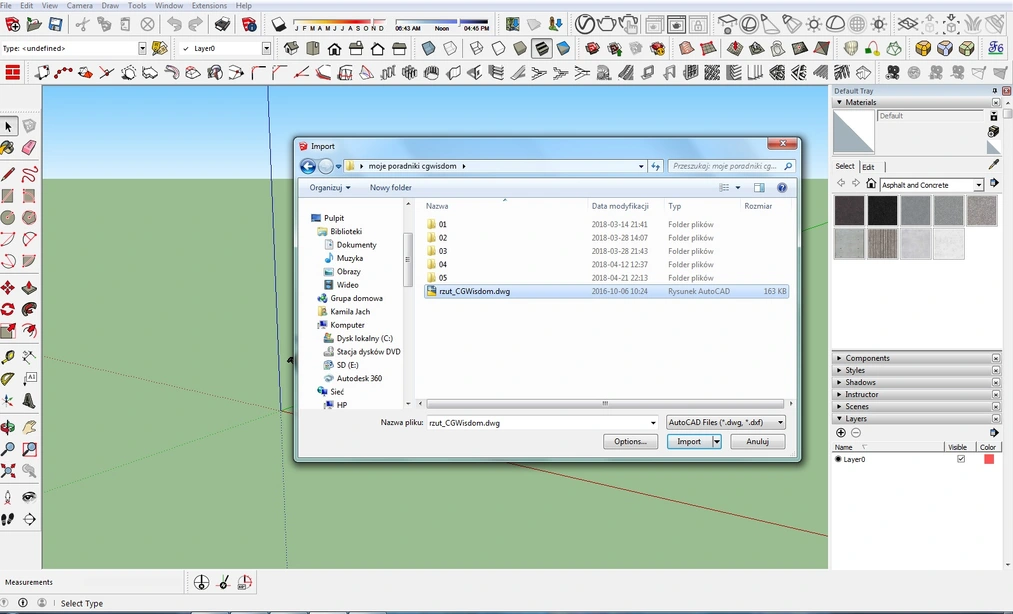1013x614 pixels.
Task: Select the Tape Measure tool
Action: (9, 355)
